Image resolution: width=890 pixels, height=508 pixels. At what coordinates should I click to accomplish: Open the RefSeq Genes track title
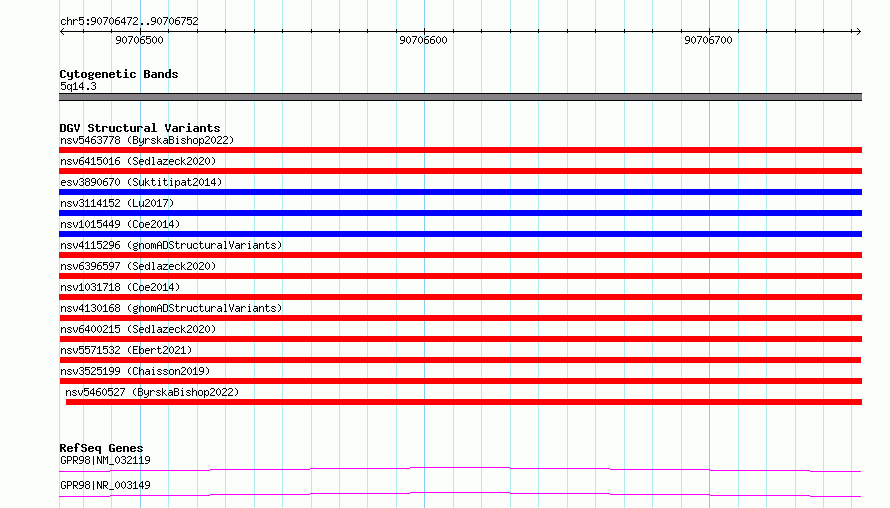101,448
